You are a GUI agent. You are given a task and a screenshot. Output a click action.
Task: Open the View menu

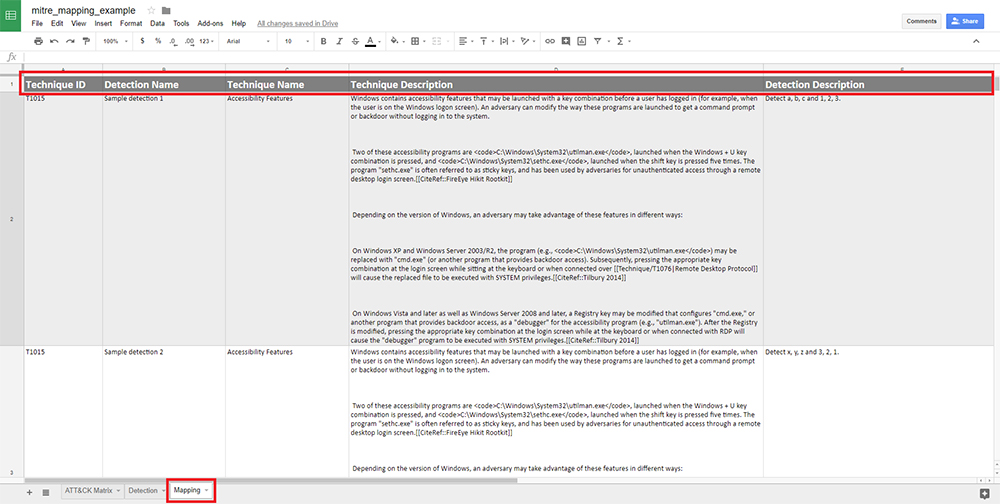(78, 24)
